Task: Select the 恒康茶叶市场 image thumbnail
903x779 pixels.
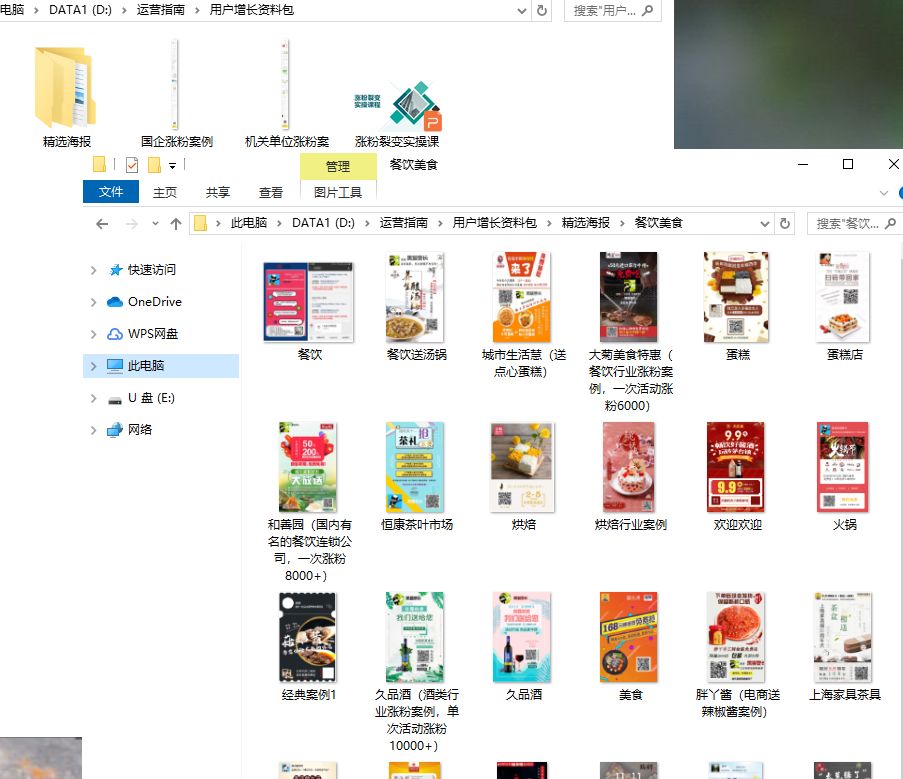Action: coord(415,467)
